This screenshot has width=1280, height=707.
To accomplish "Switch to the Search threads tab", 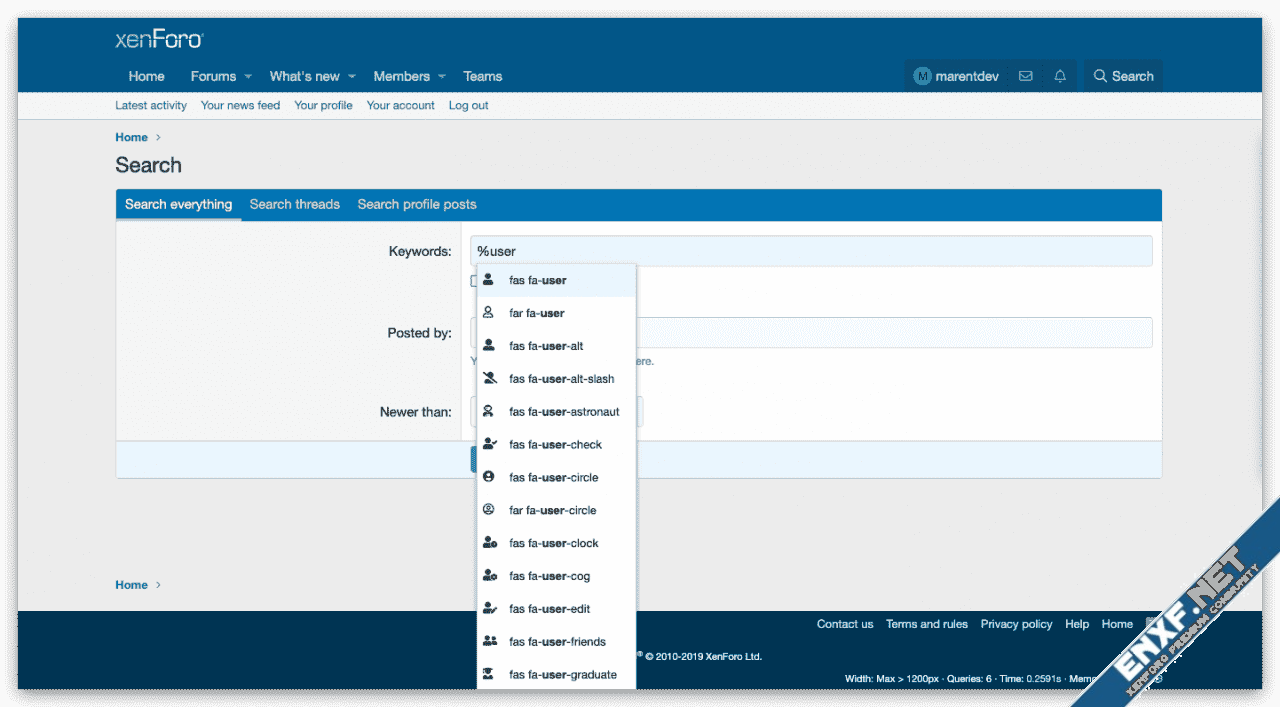I will tap(295, 204).
